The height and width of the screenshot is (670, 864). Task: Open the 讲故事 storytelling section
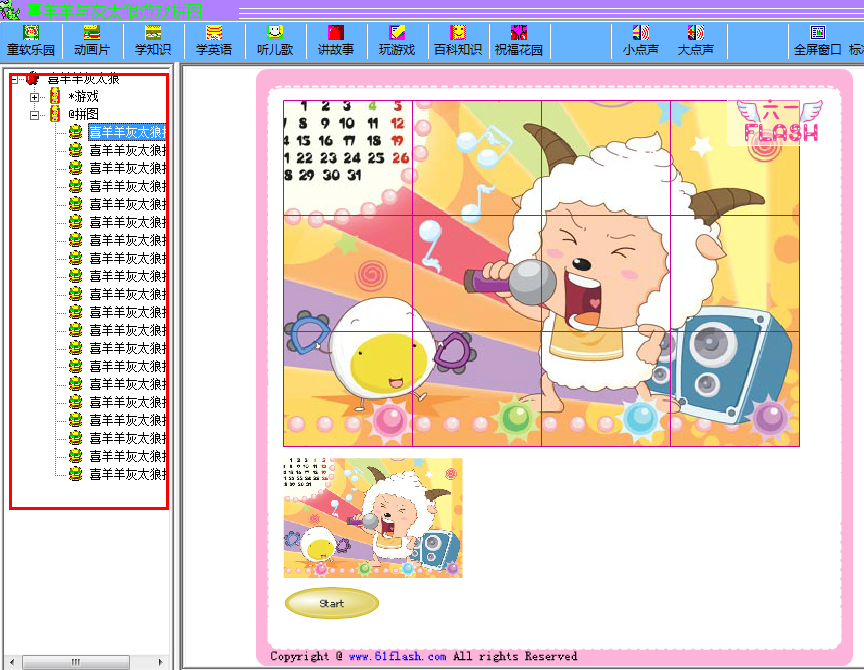click(x=336, y=41)
